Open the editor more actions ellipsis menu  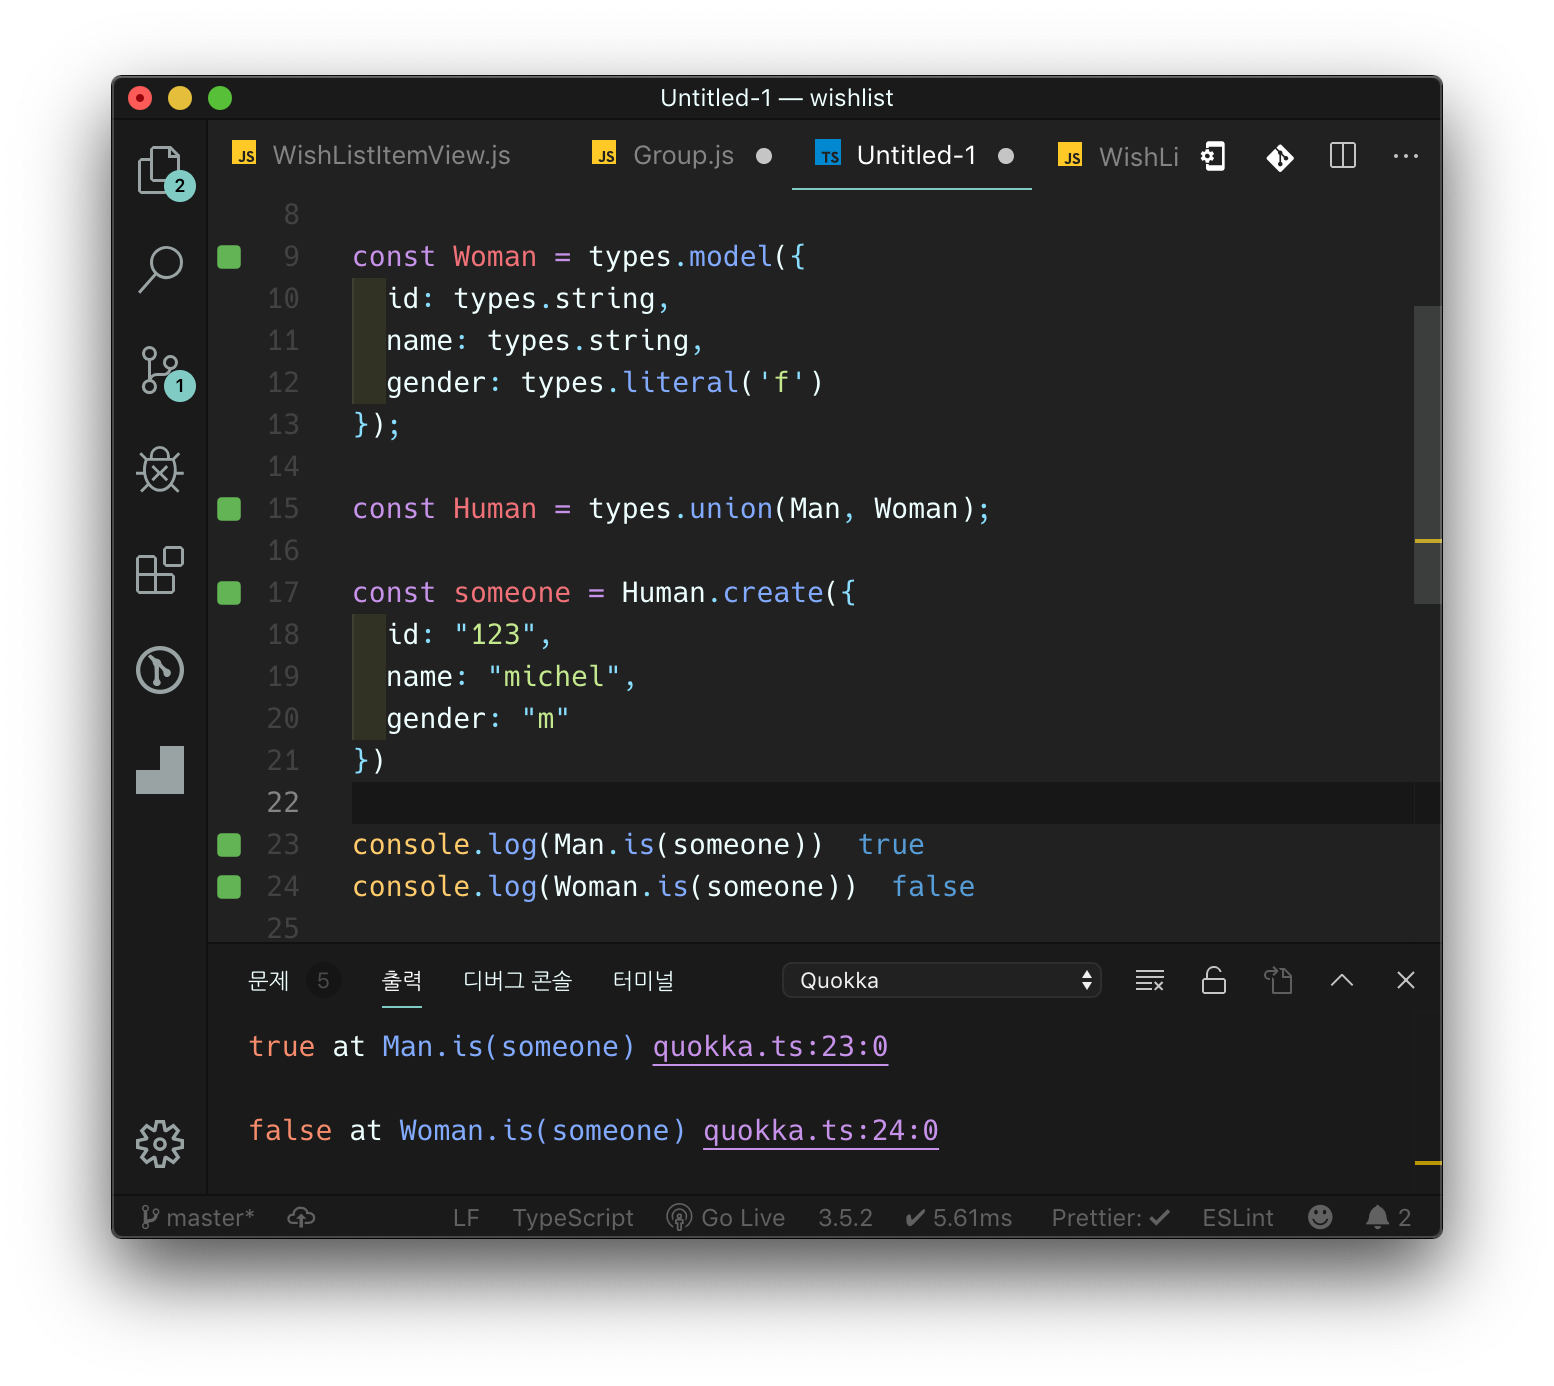tap(1405, 156)
